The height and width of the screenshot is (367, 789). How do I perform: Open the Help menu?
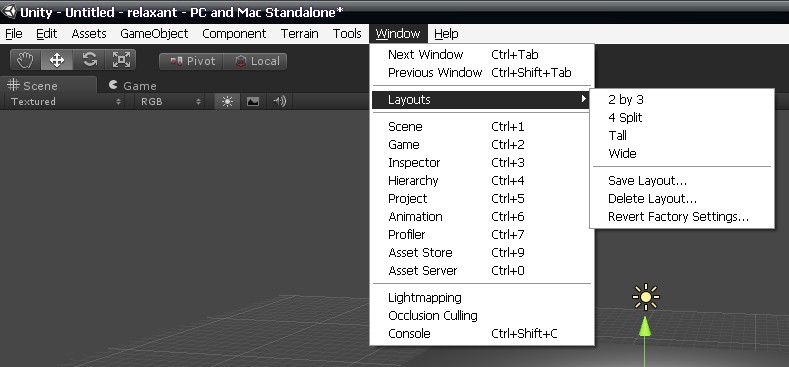(446, 34)
